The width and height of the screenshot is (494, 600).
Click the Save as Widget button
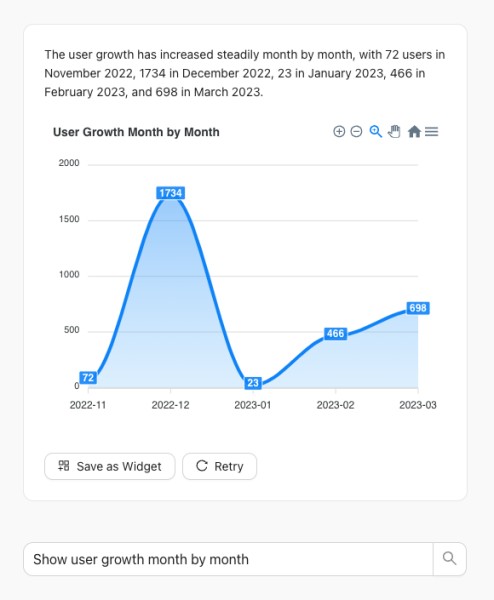point(110,466)
